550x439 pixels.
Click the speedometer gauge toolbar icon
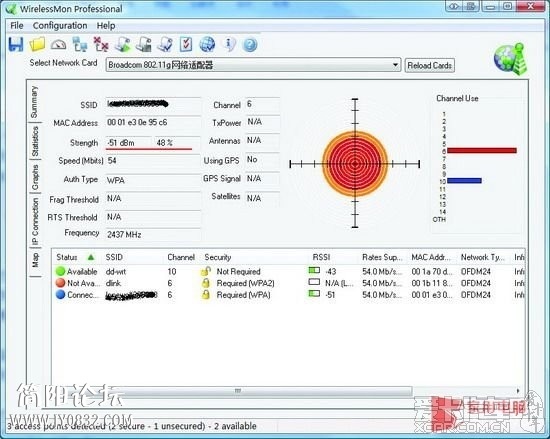59,45
